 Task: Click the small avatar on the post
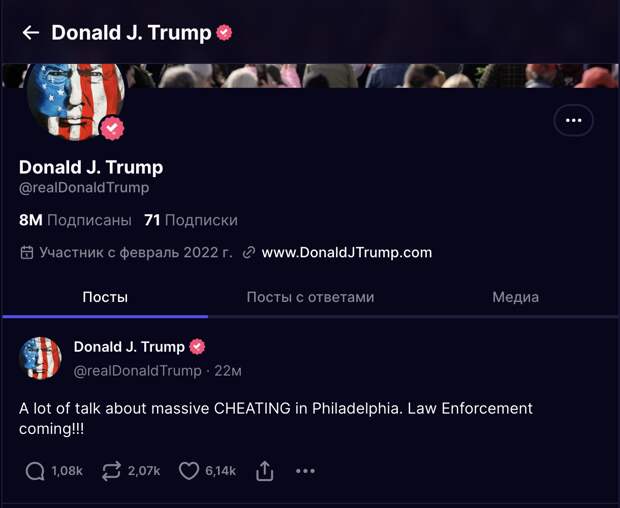[40, 358]
